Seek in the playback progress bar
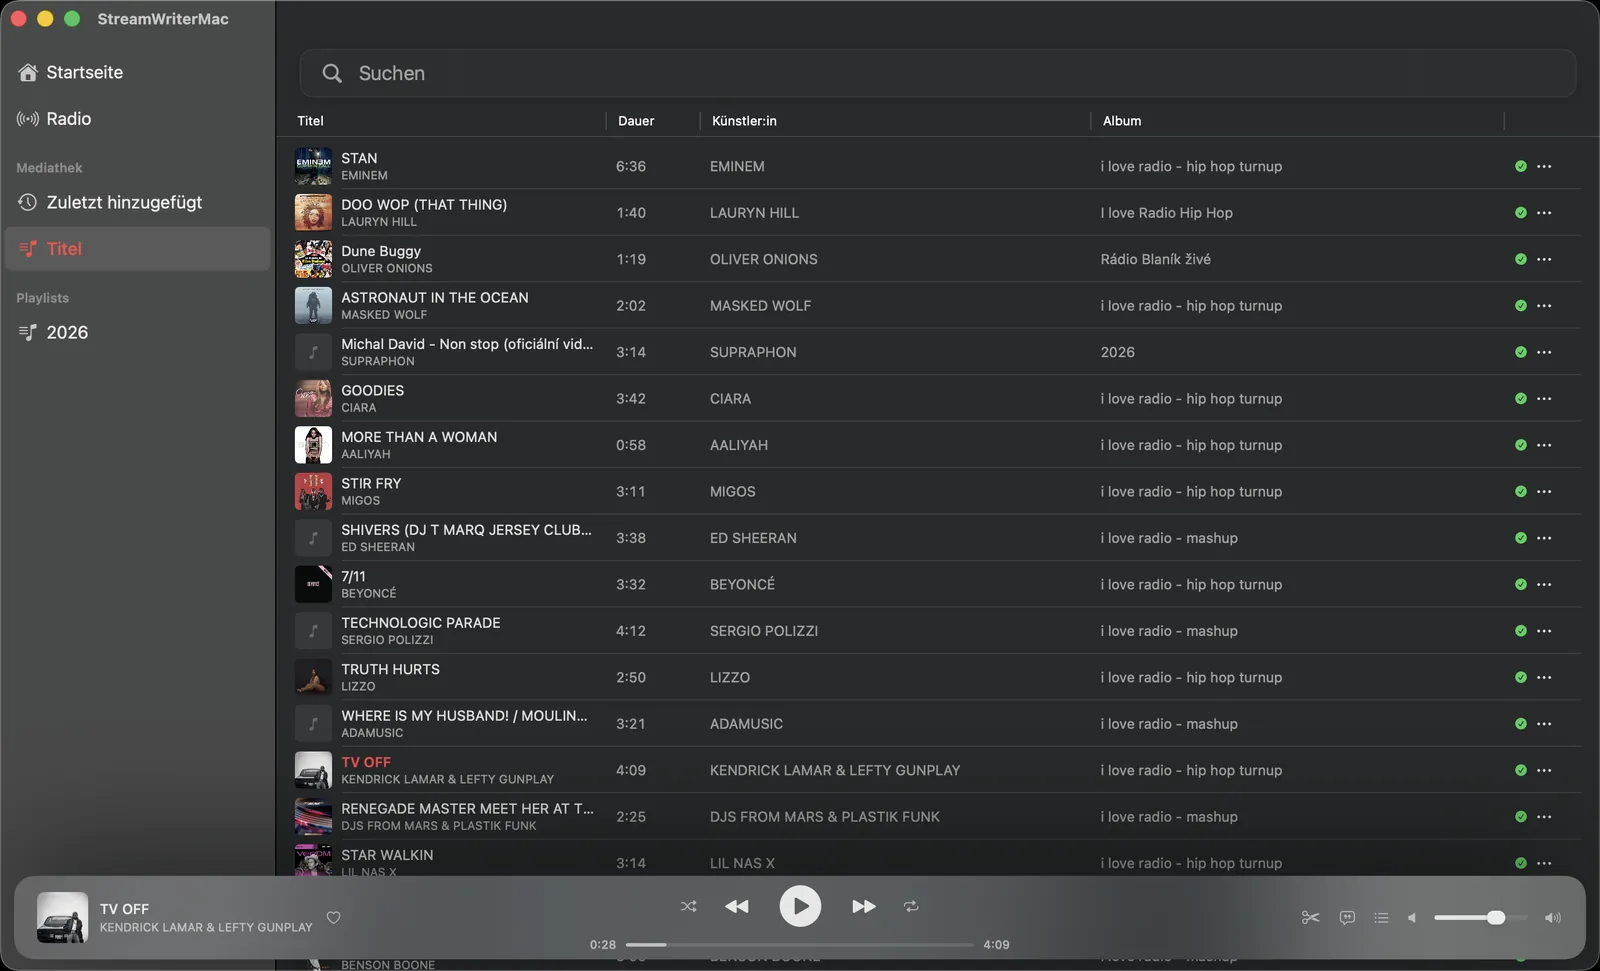The width and height of the screenshot is (1600, 971). (800, 944)
